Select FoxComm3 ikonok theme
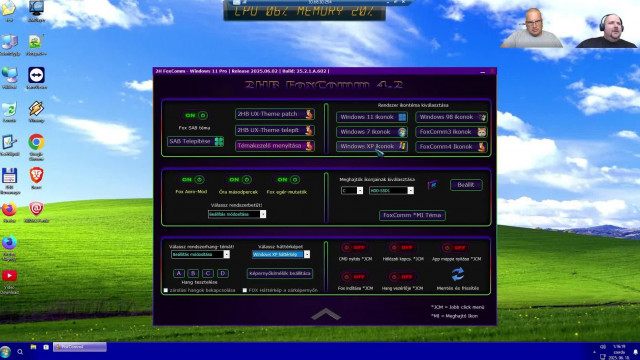 (x=451, y=132)
